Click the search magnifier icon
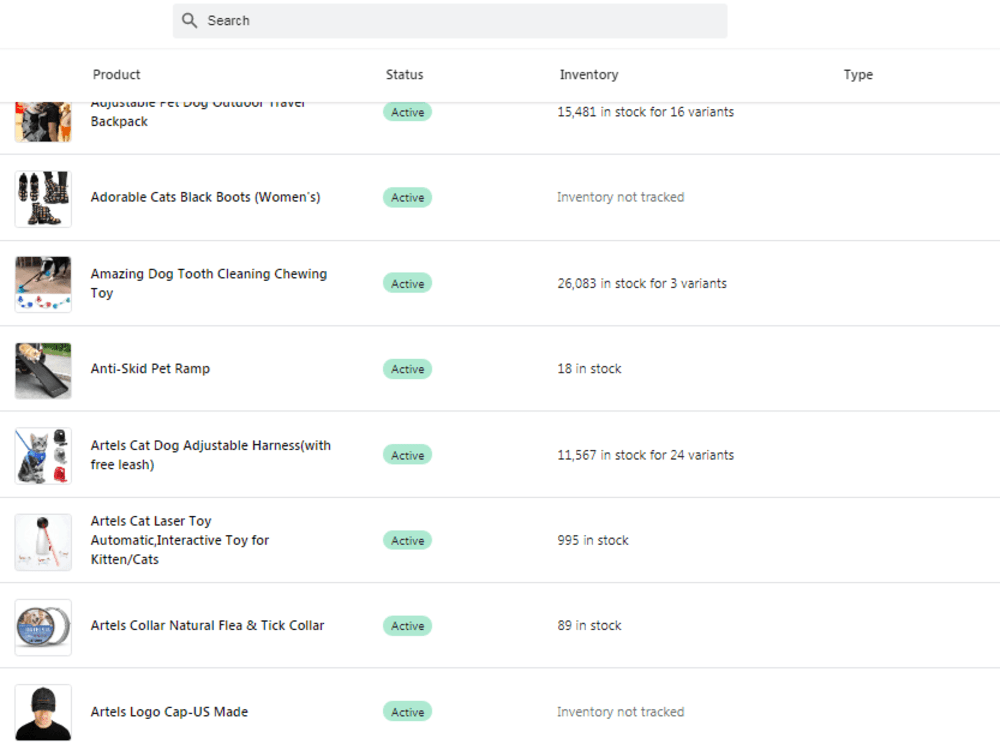The image size is (1000, 750). point(189,20)
